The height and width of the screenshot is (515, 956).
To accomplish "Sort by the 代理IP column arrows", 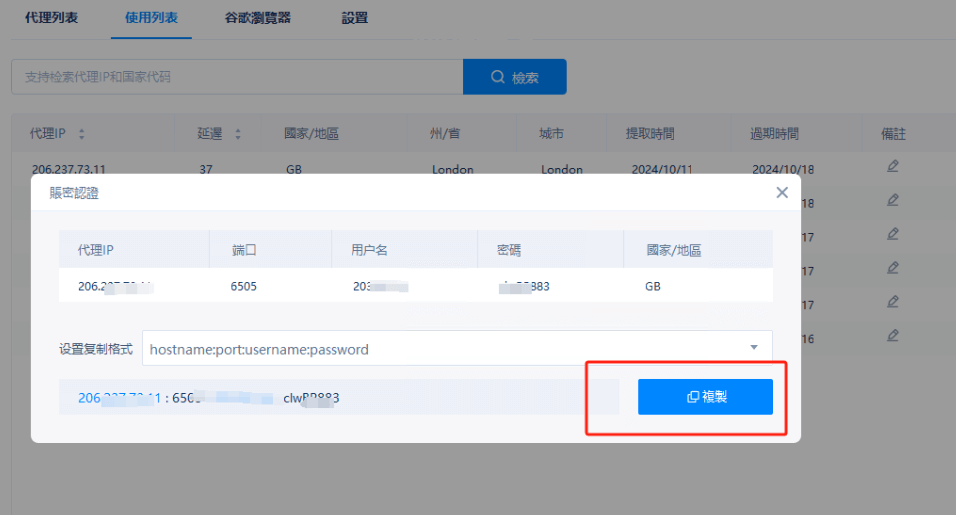I will pos(82,134).
